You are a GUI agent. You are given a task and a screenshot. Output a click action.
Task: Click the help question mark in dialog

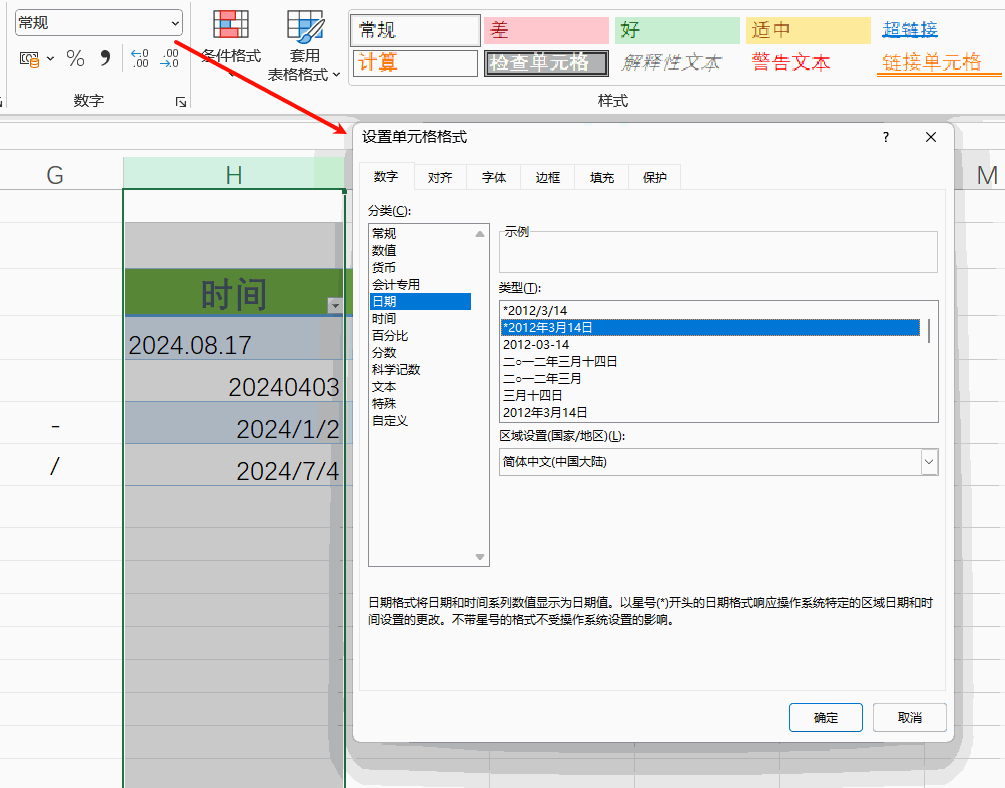885,138
